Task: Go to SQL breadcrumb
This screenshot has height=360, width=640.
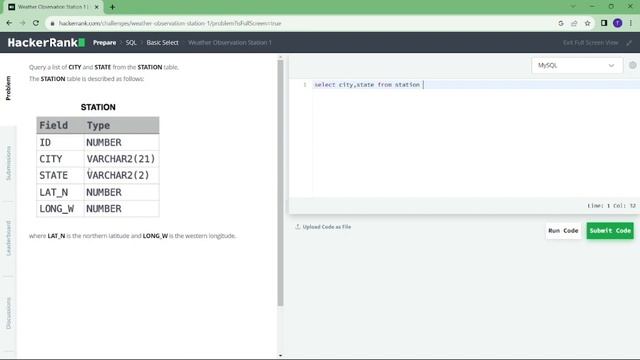Action: coord(131,42)
